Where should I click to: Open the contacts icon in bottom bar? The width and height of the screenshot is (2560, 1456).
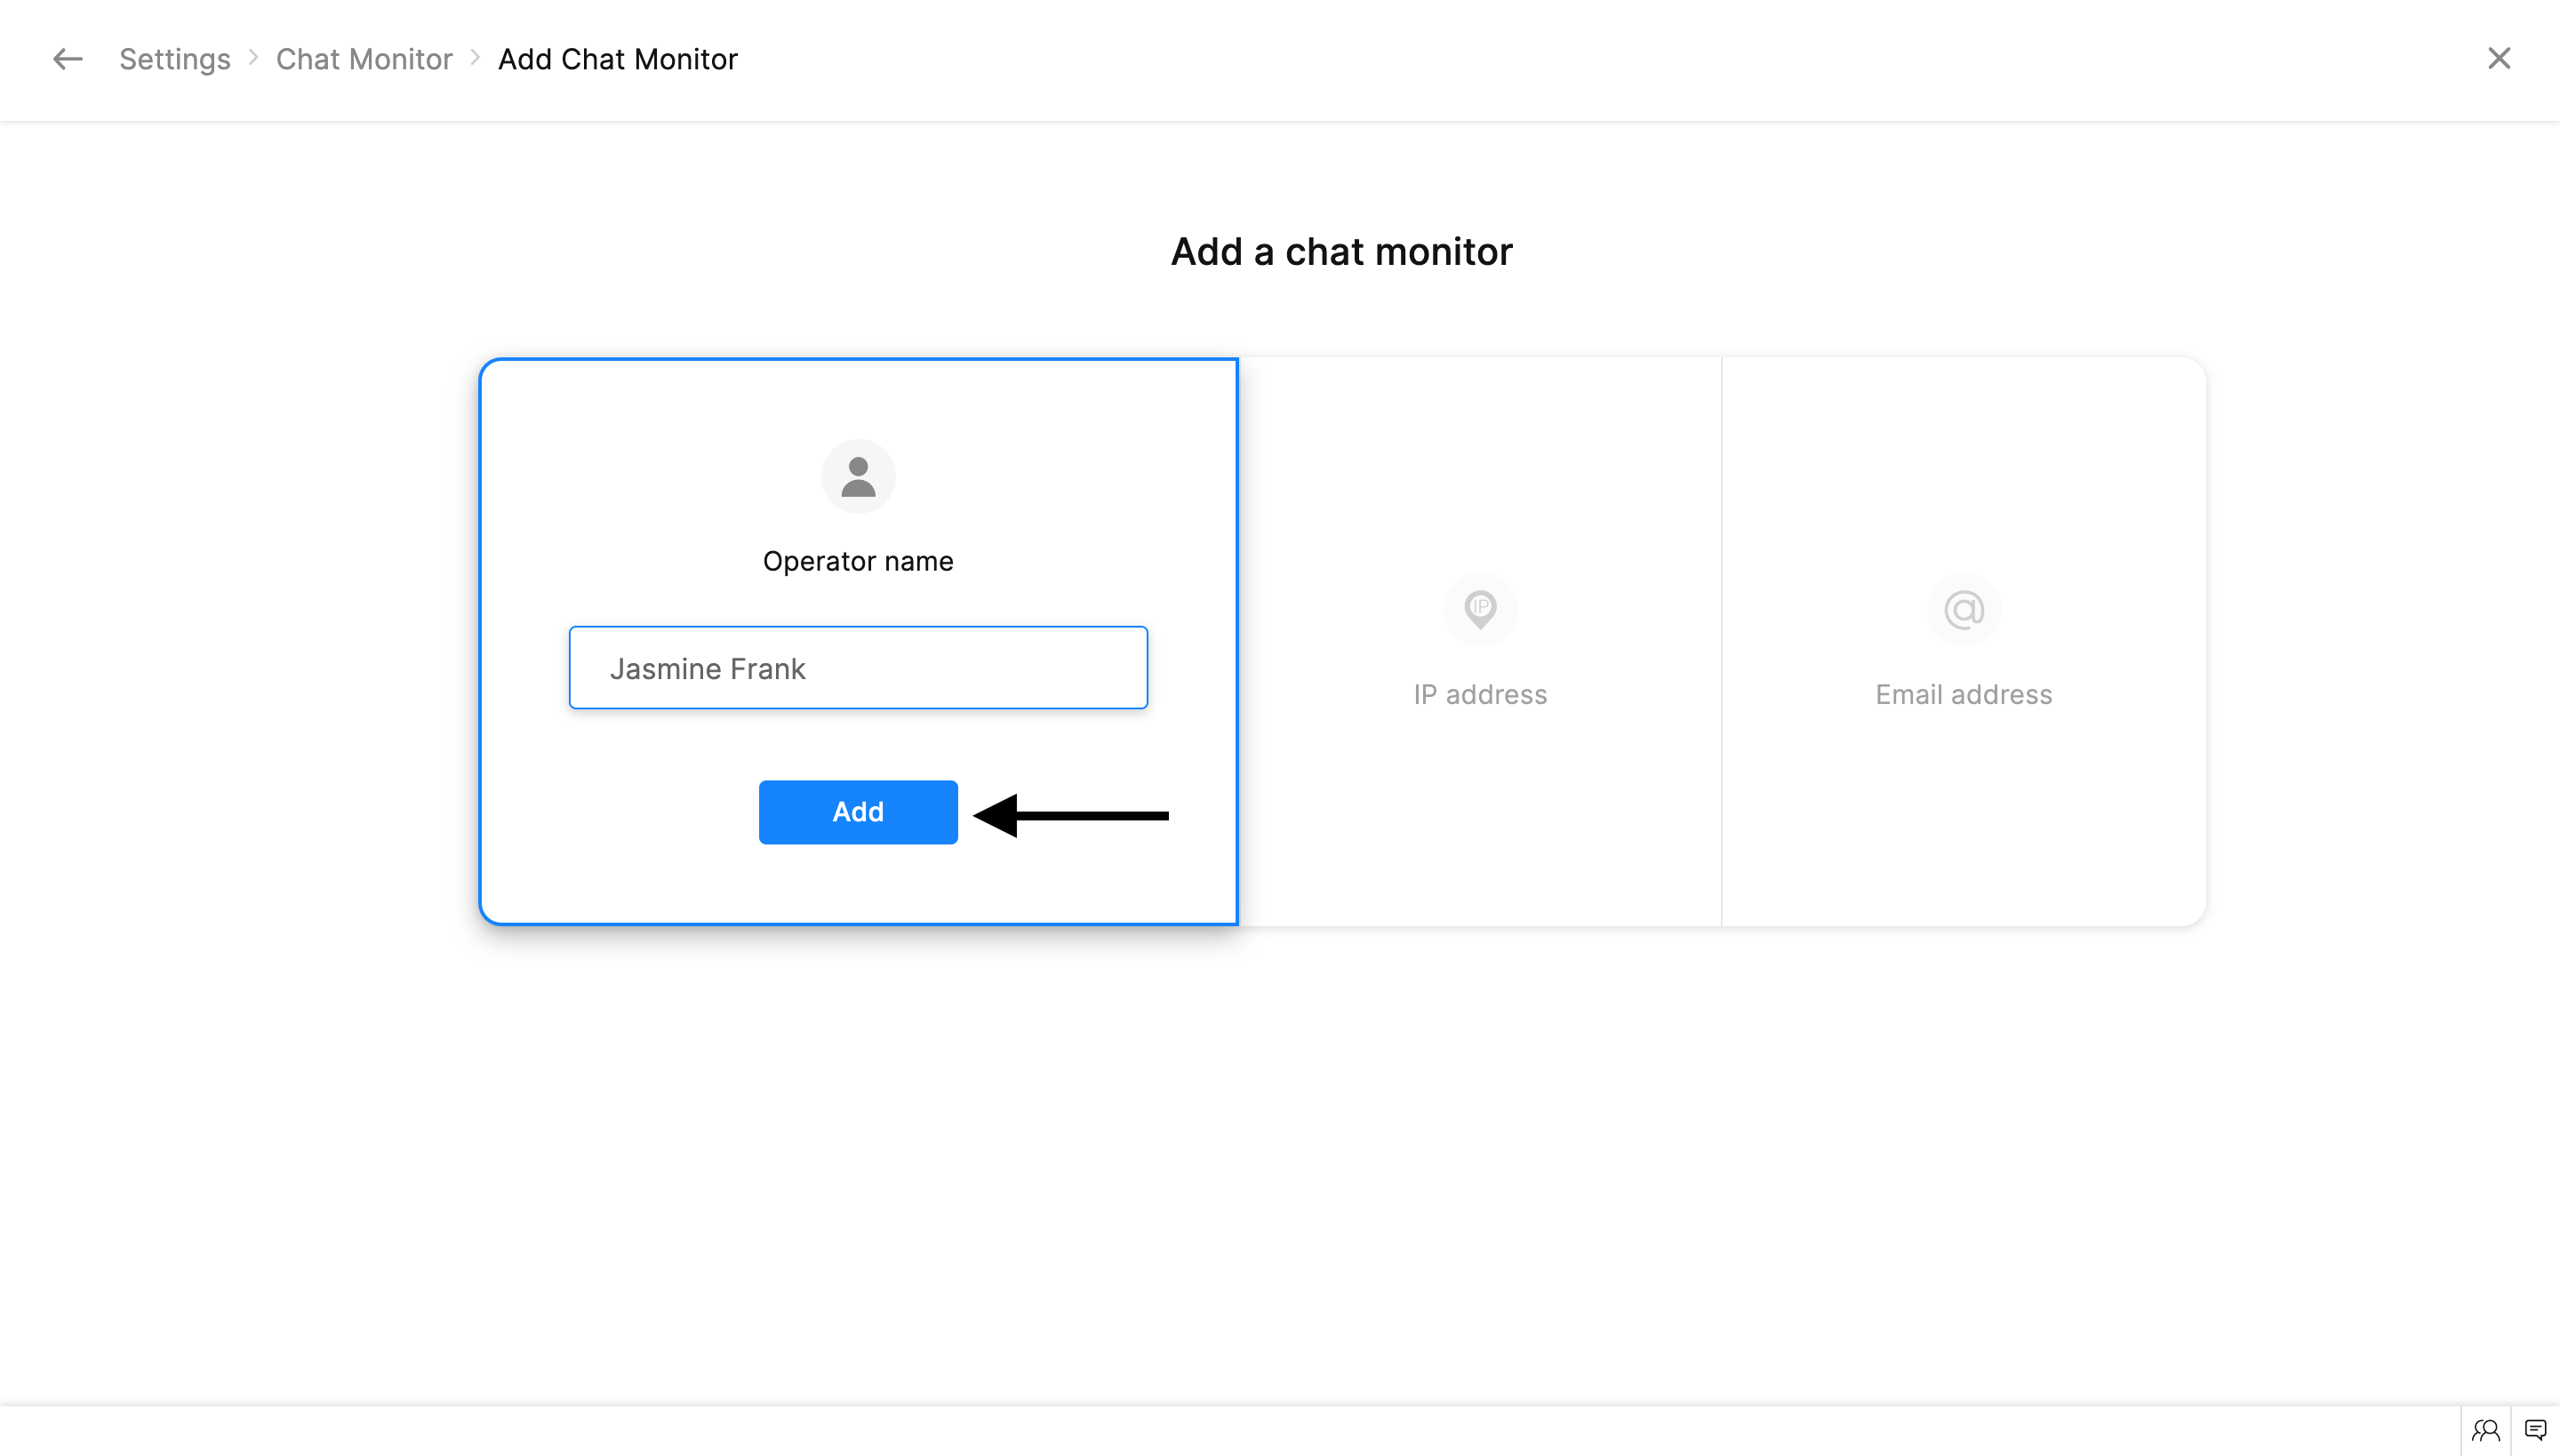[2486, 1430]
